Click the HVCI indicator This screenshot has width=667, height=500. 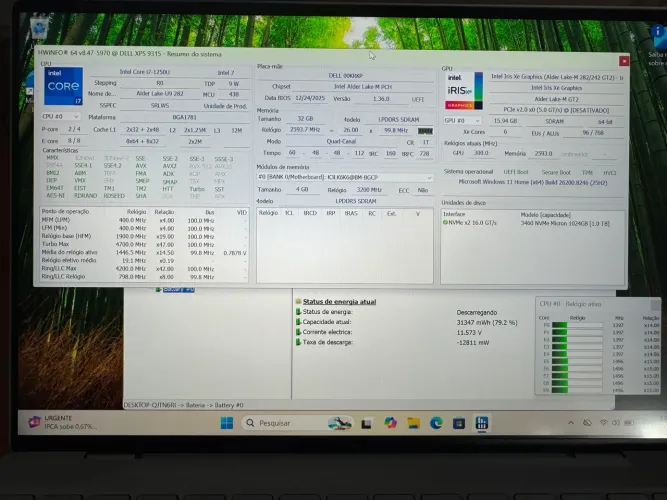pos(609,173)
